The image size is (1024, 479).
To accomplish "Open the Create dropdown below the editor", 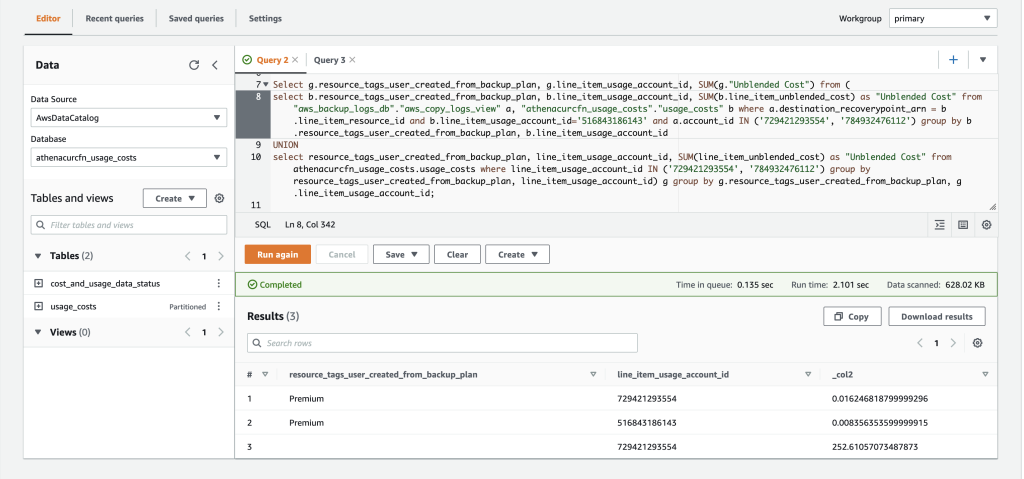I will tap(517, 254).
